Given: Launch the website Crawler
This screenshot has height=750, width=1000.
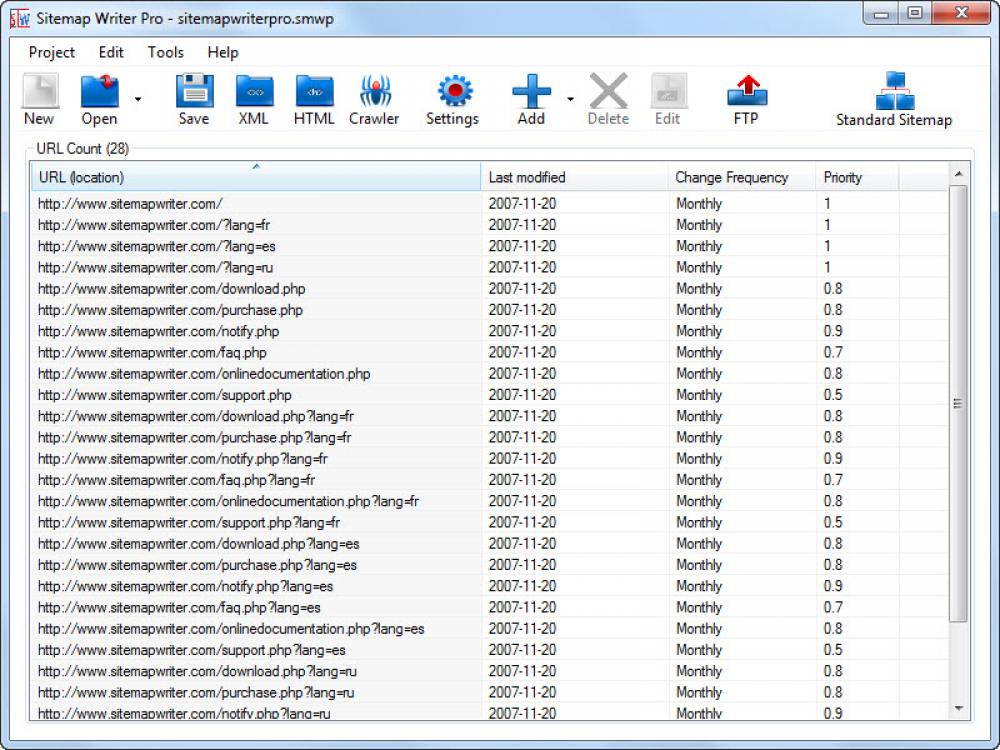Looking at the screenshot, I should [374, 97].
